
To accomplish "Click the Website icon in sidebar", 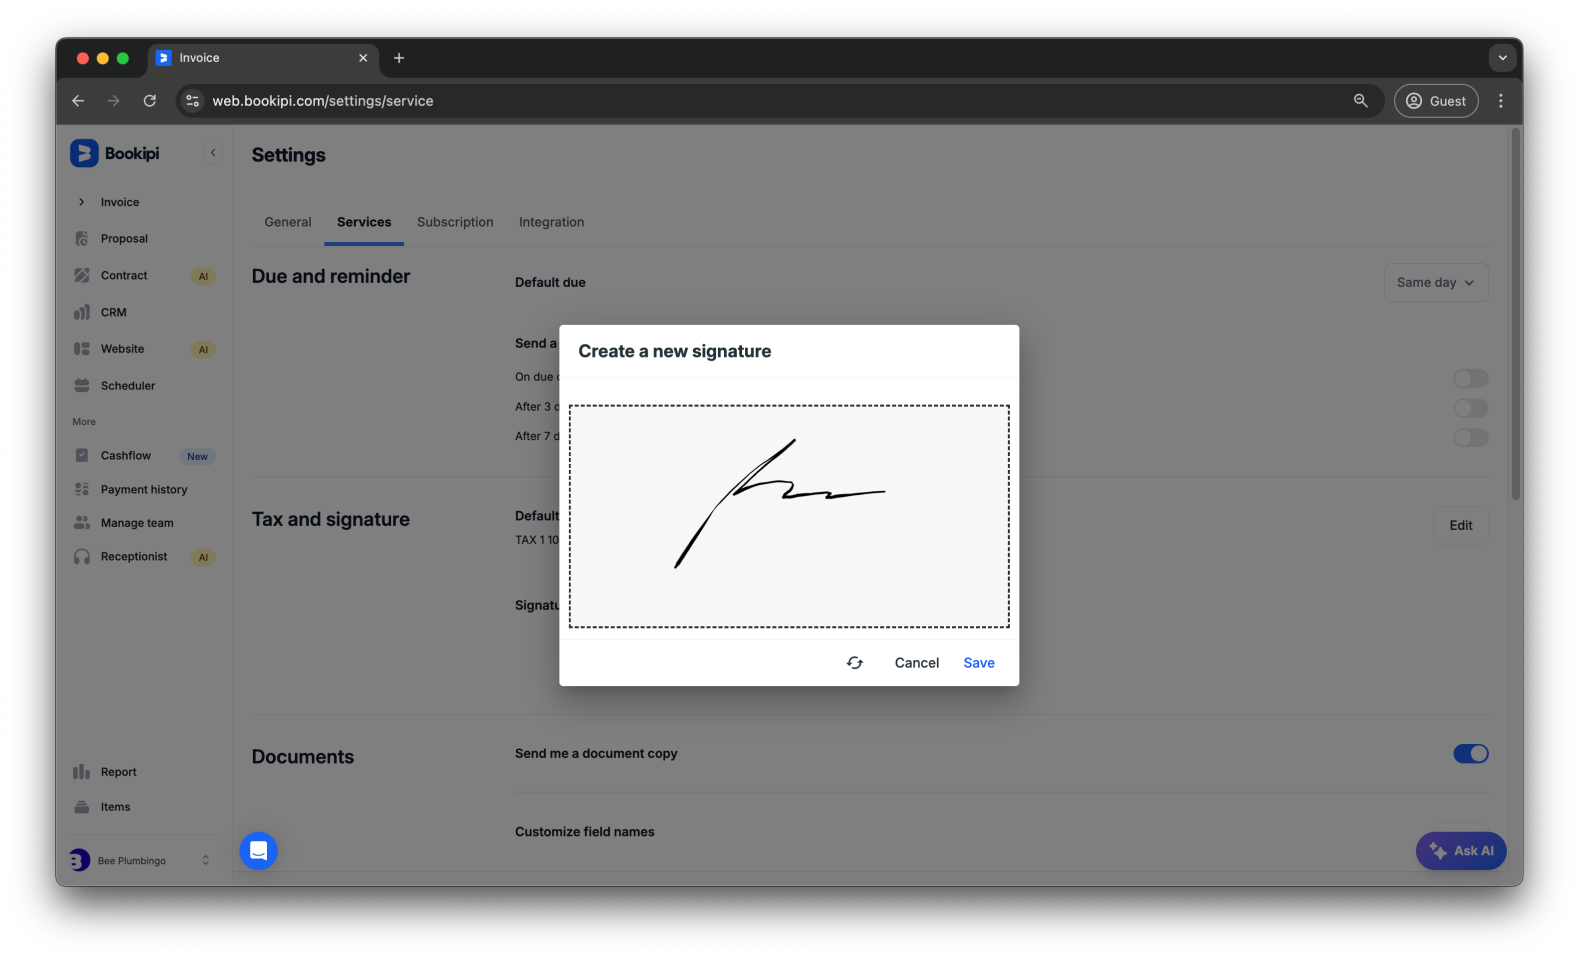I will pyautogui.click(x=82, y=349).
